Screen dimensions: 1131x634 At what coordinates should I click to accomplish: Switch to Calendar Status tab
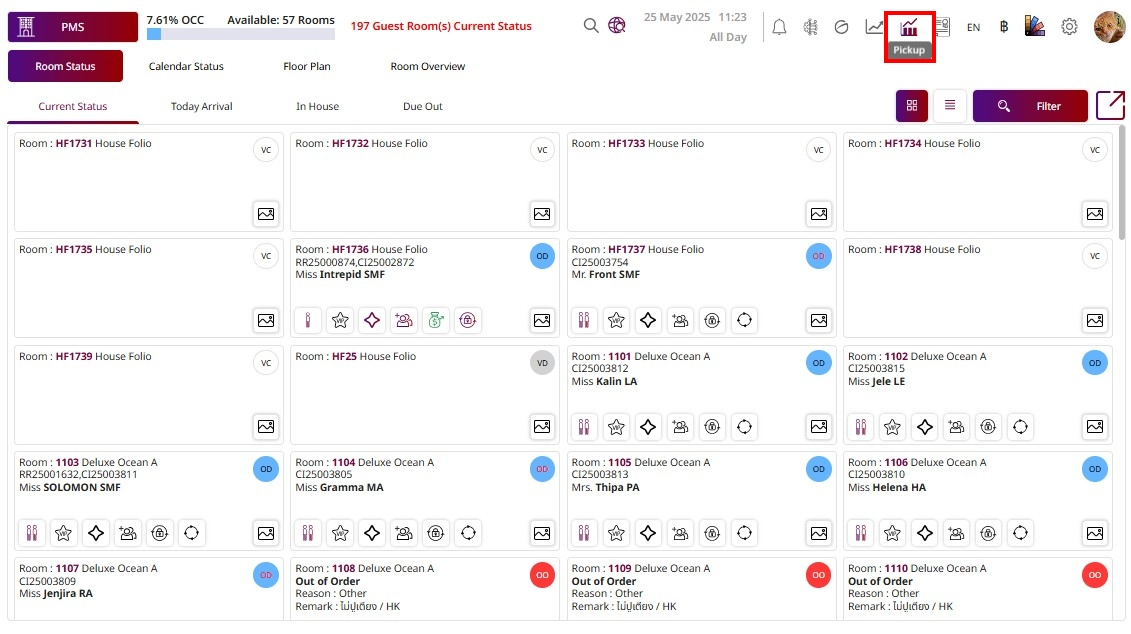(x=186, y=66)
